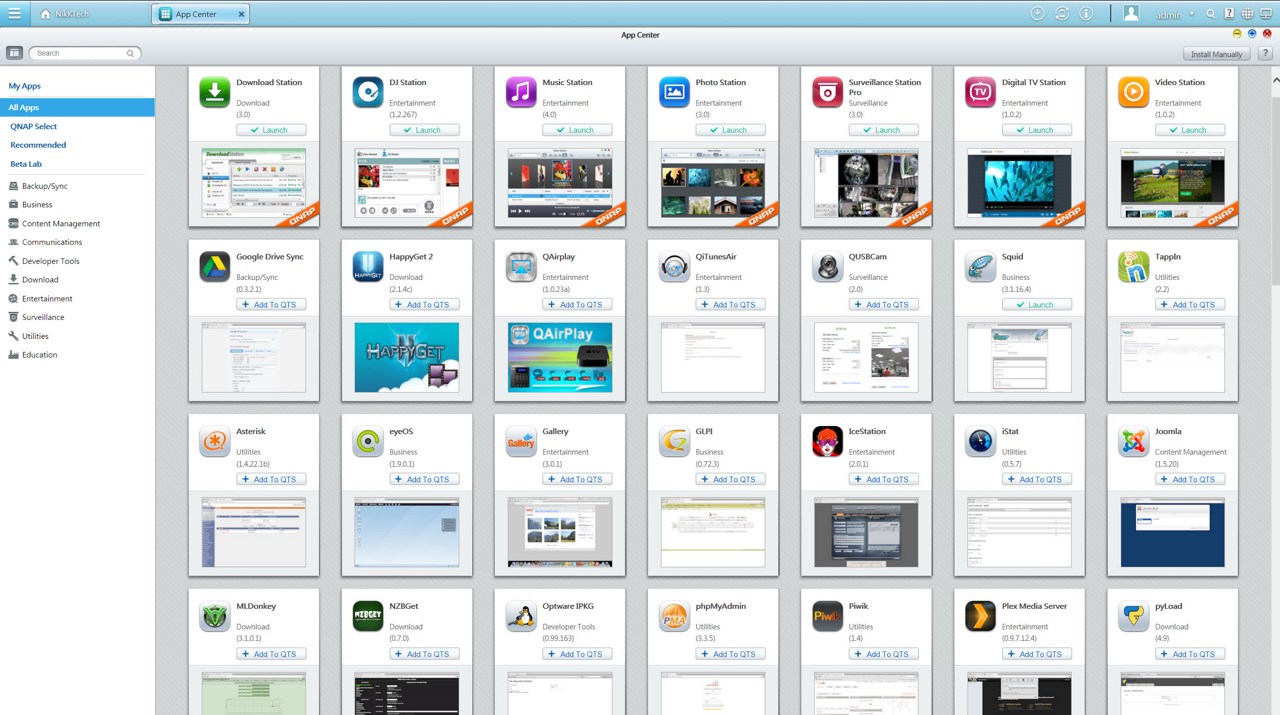
Task: Open the external devices icon
Action: pyautogui.click(x=1062, y=14)
